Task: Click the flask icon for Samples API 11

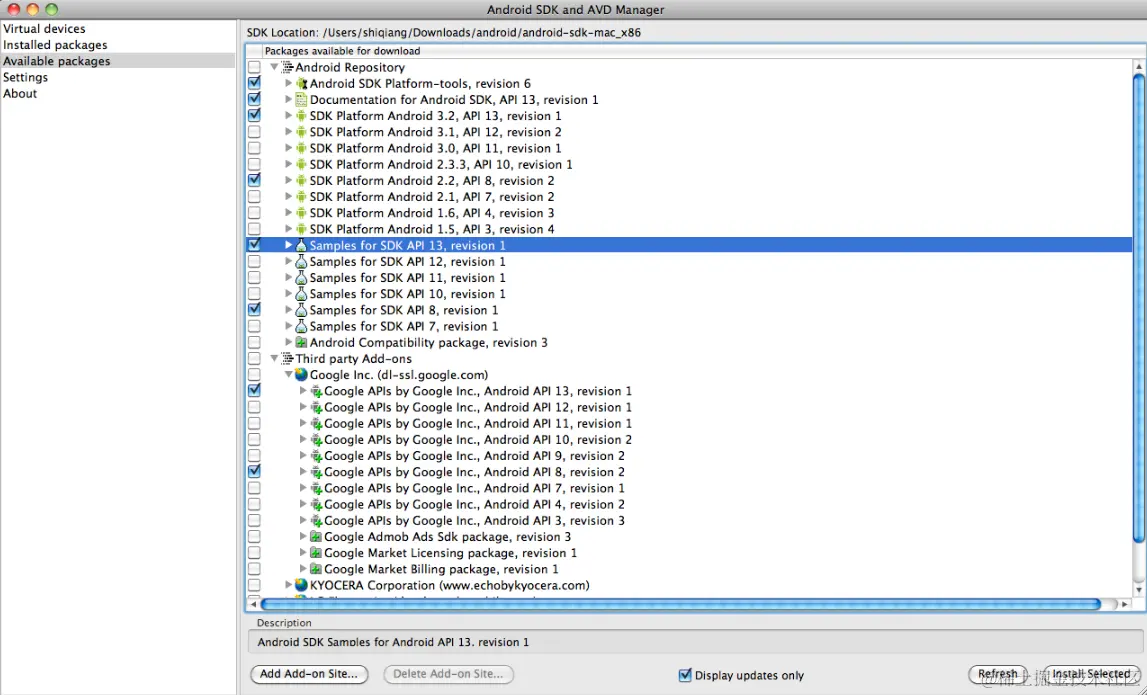Action: tap(301, 277)
